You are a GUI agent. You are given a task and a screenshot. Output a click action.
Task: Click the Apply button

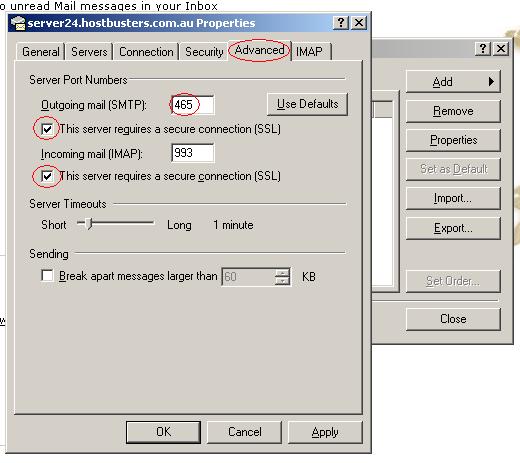(325, 432)
